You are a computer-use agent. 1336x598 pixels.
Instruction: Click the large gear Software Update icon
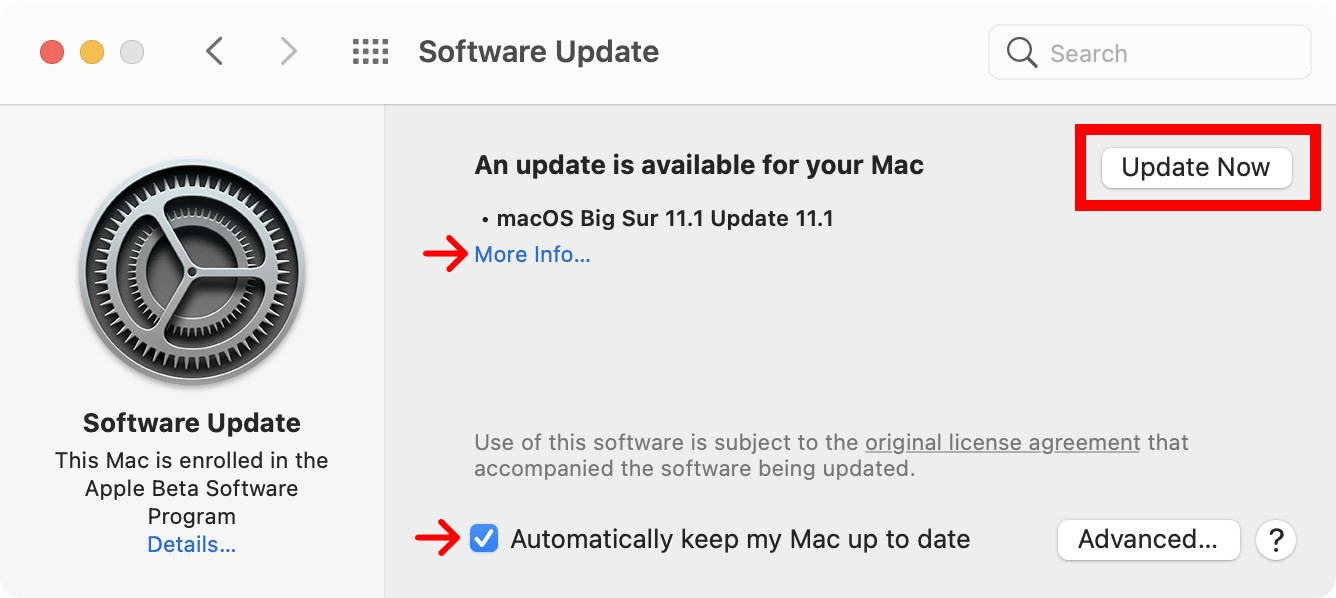coord(192,272)
